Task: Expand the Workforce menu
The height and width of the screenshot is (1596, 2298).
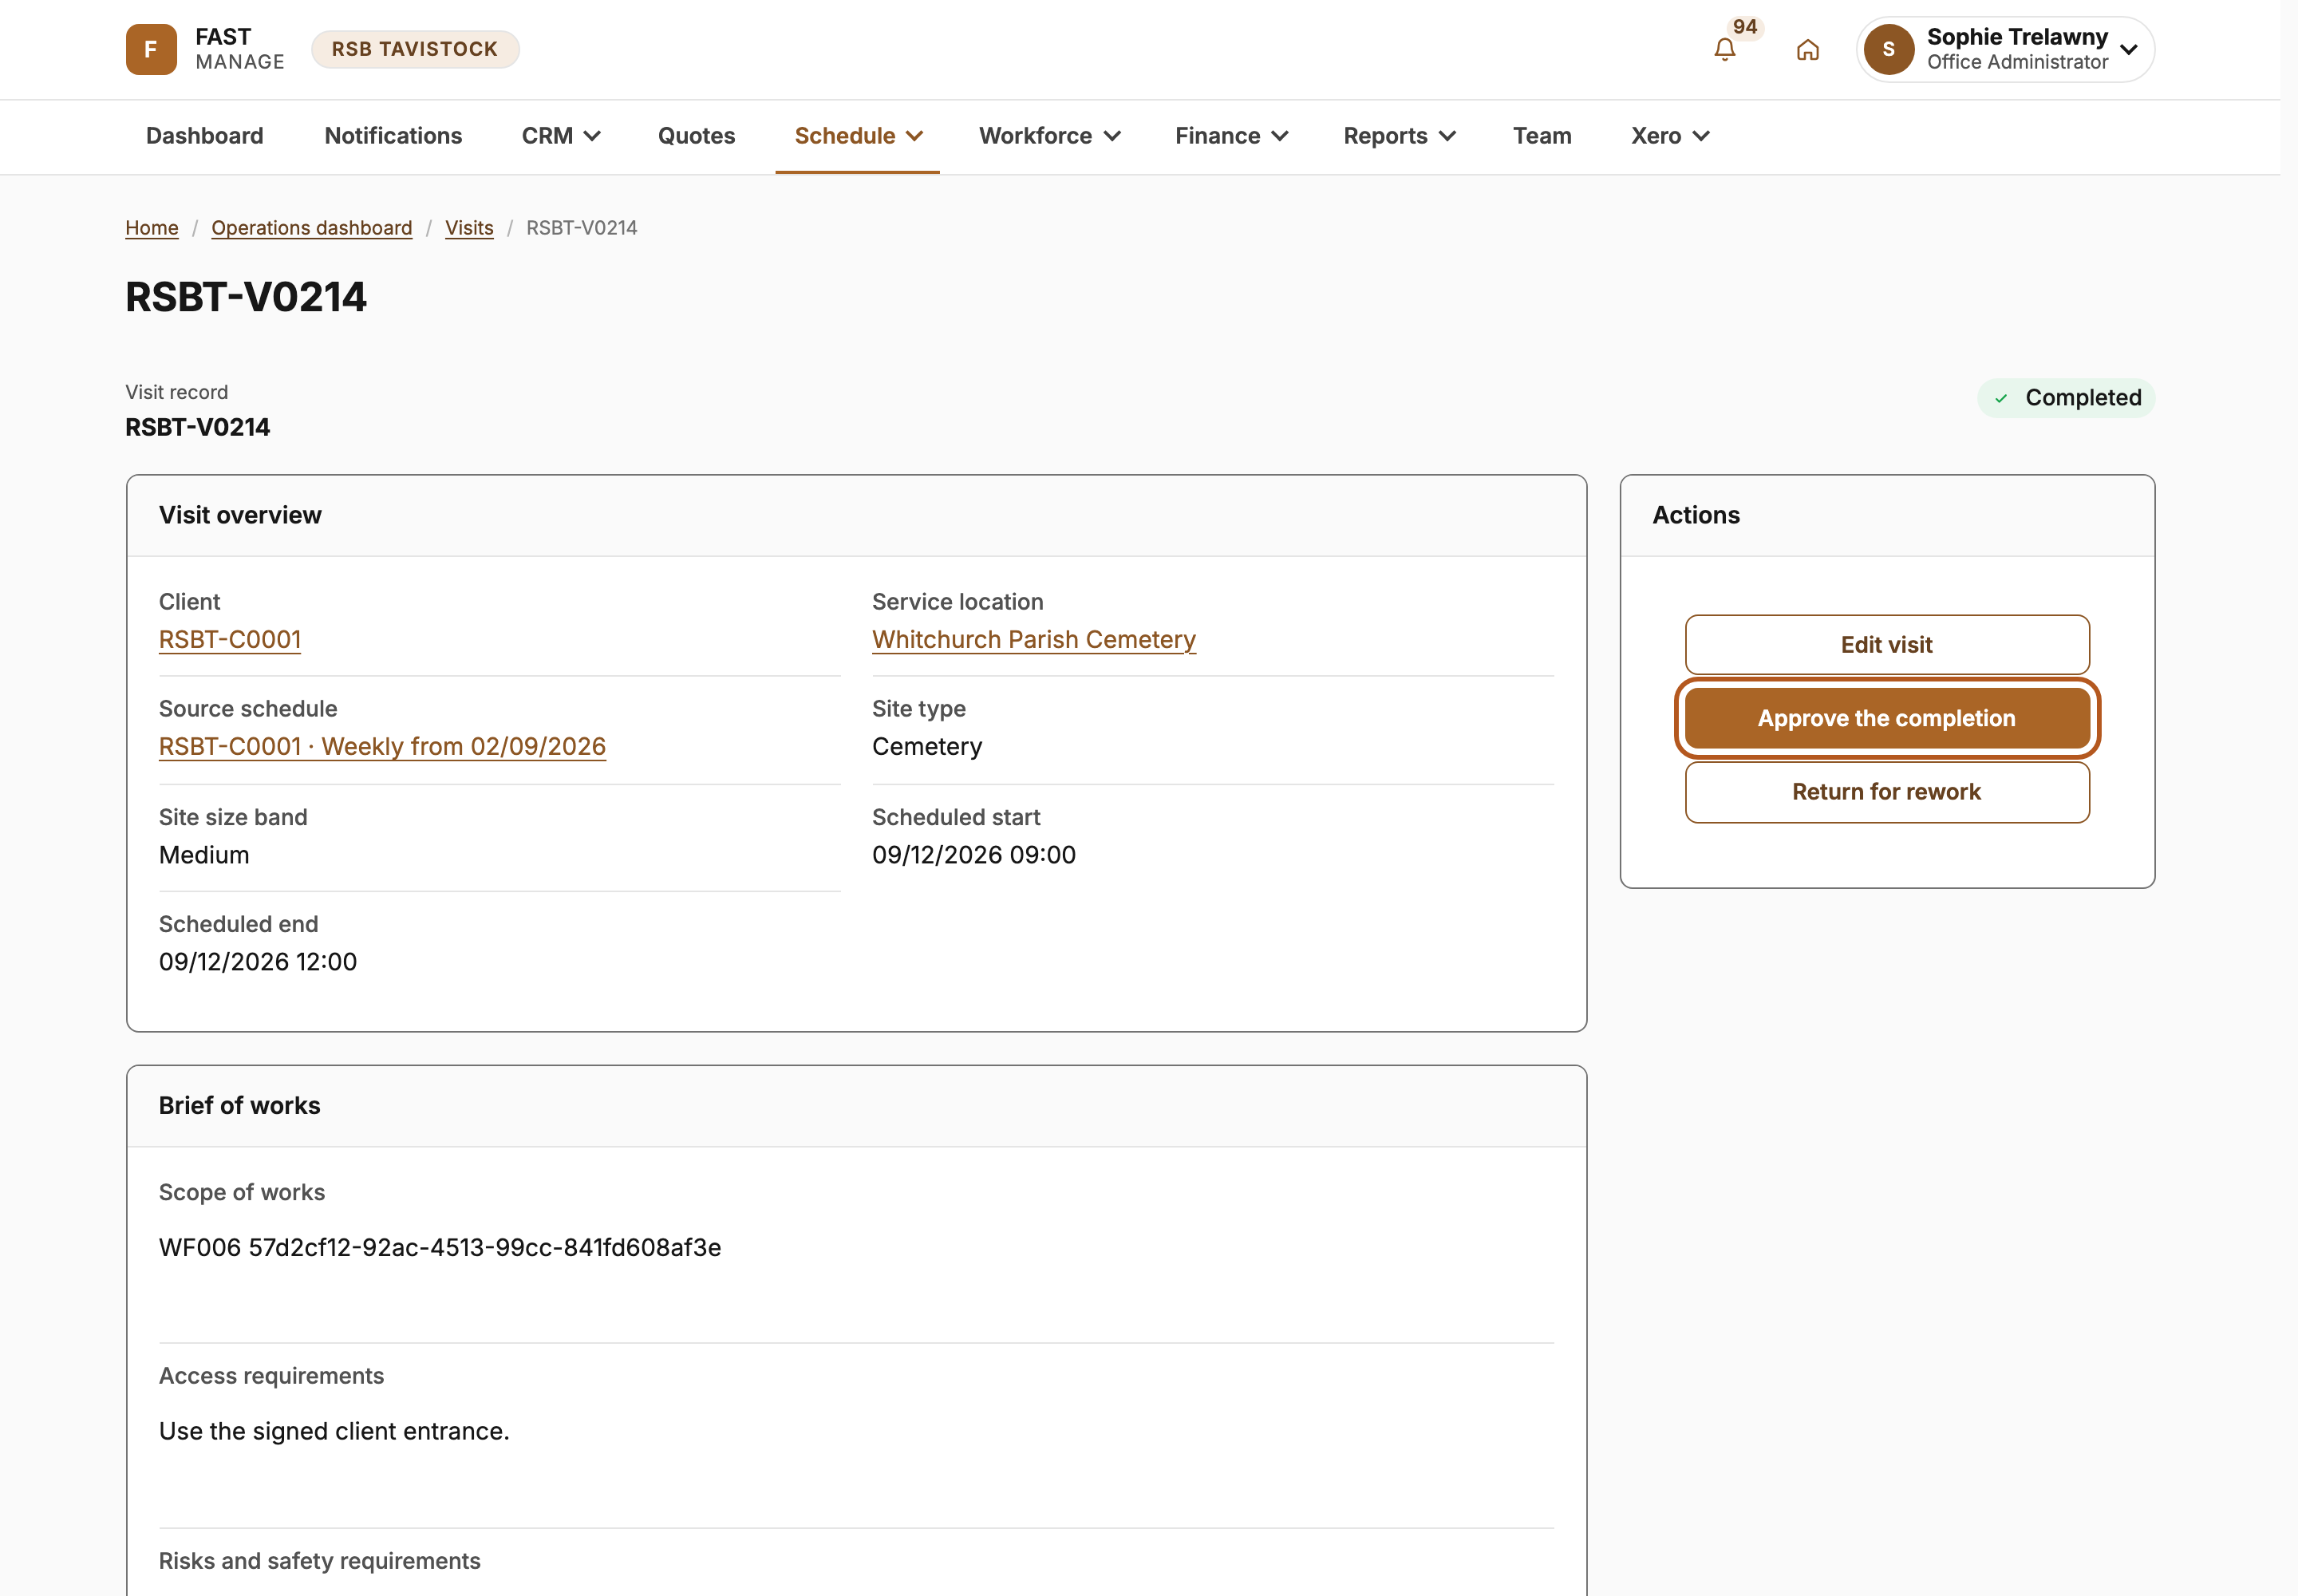Action: [x=1049, y=136]
